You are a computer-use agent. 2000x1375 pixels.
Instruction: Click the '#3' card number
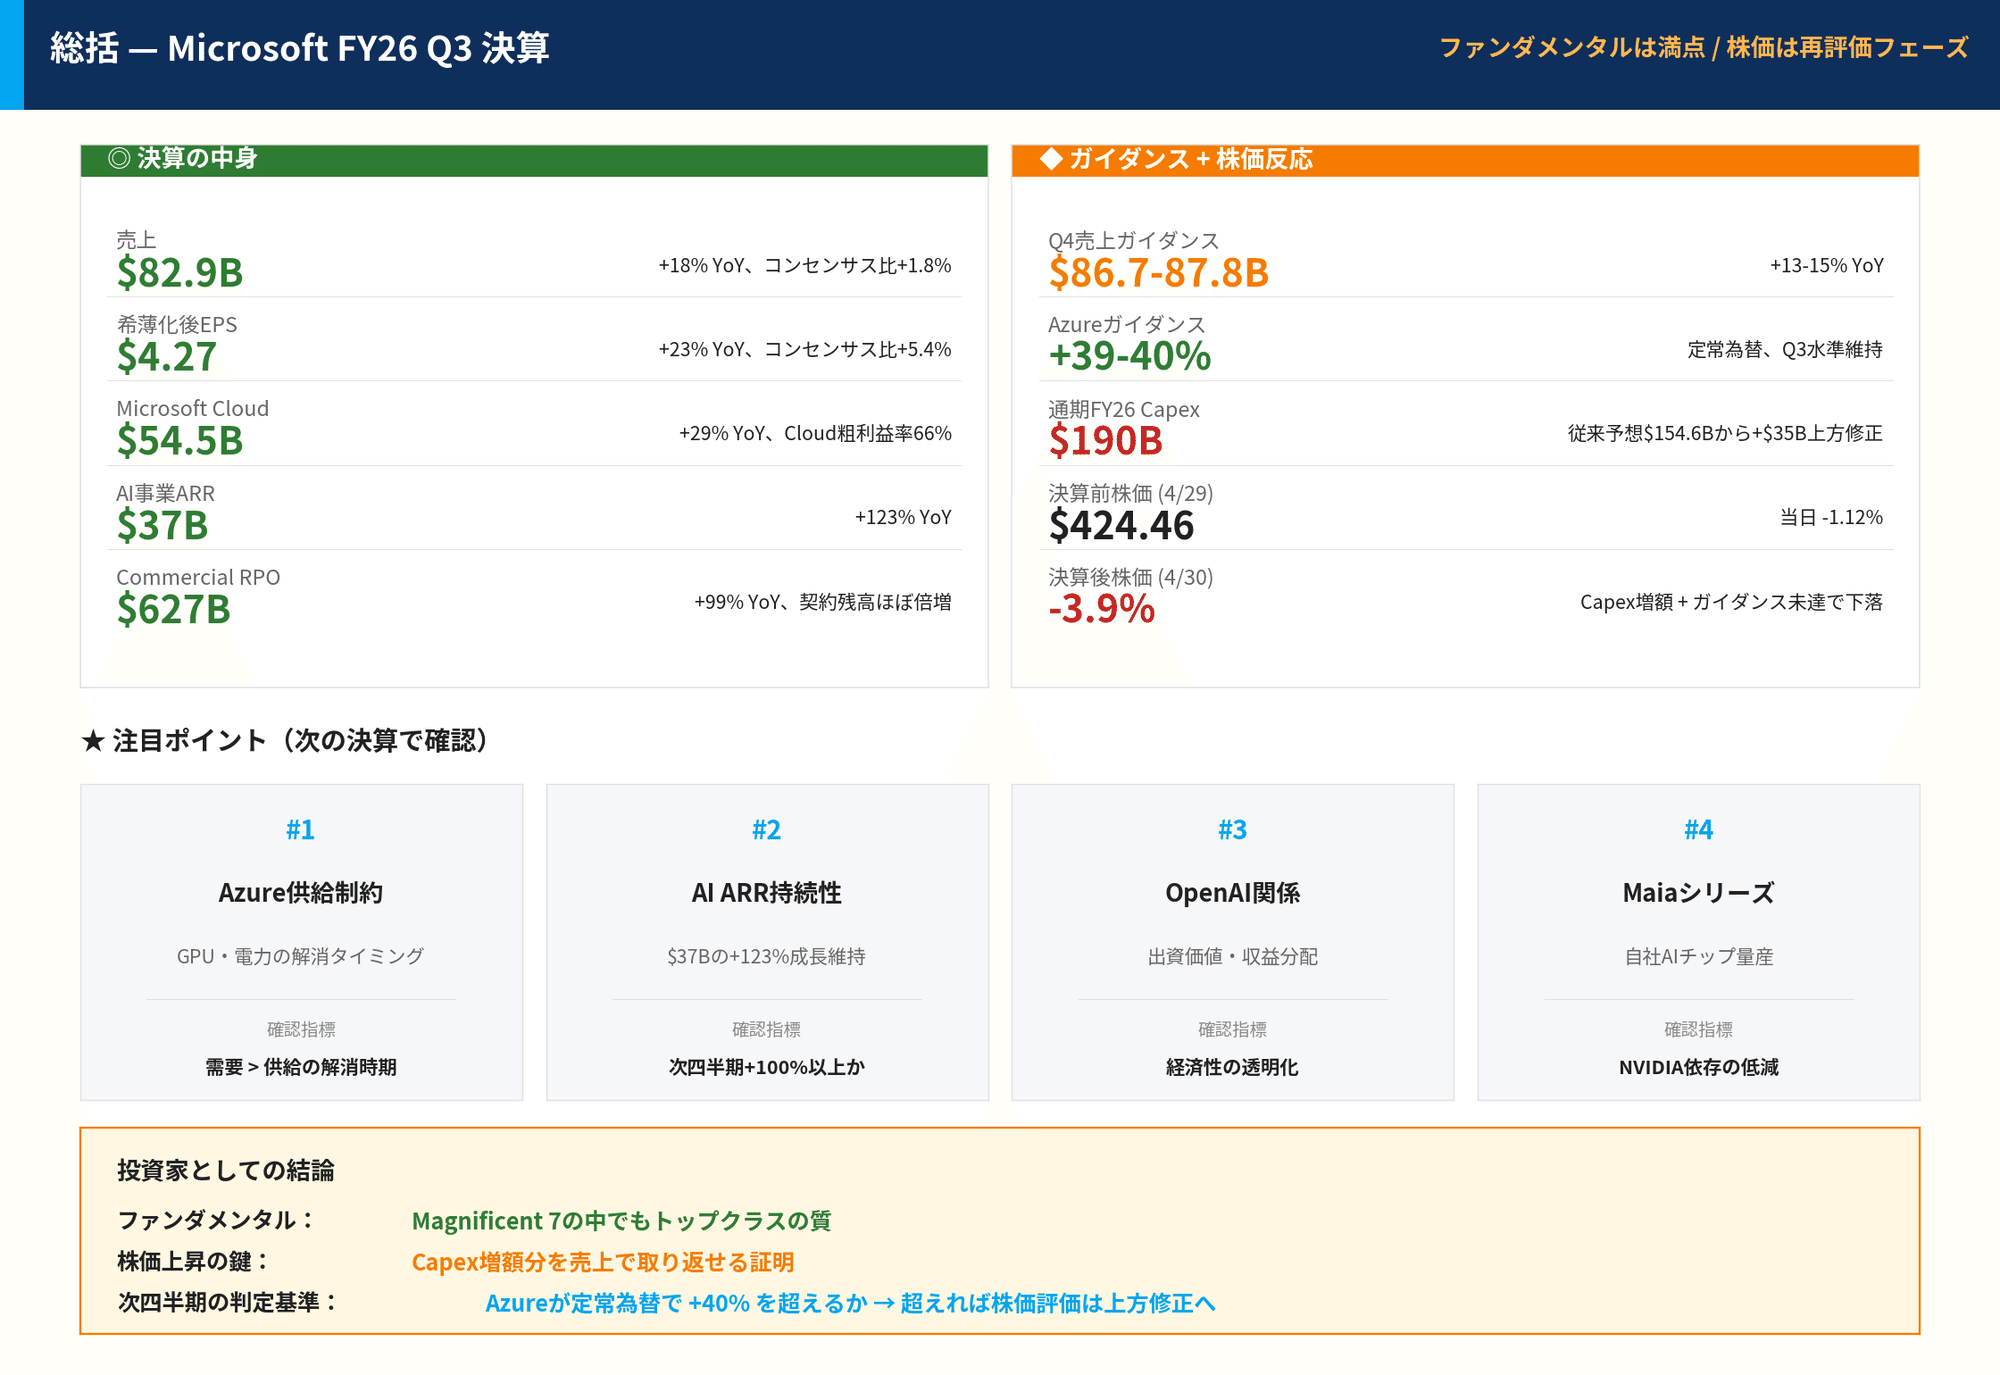[x=1233, y=829]
